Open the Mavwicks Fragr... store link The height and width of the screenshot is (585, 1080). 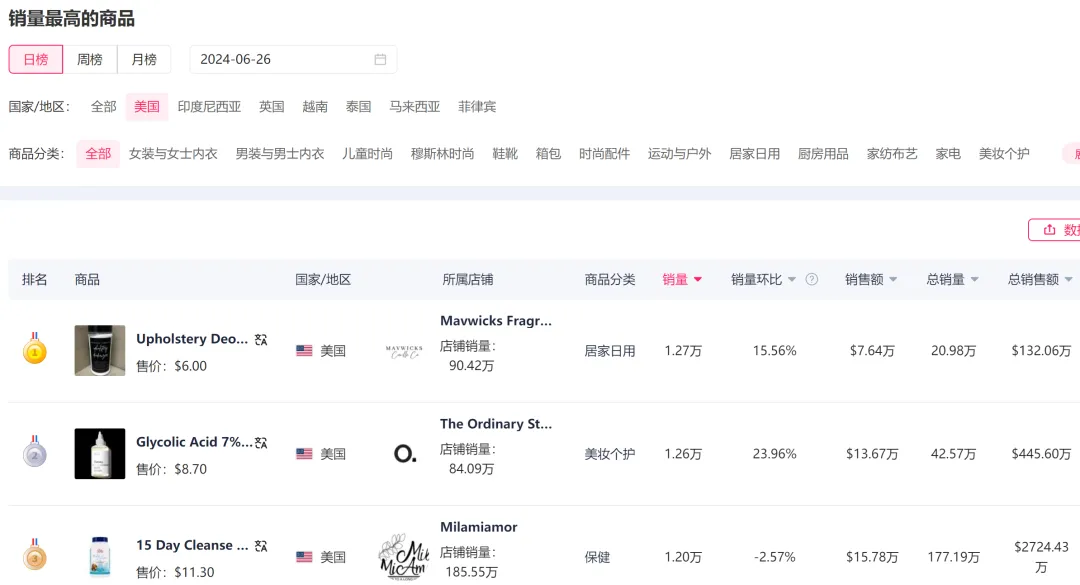coord(496,321)
